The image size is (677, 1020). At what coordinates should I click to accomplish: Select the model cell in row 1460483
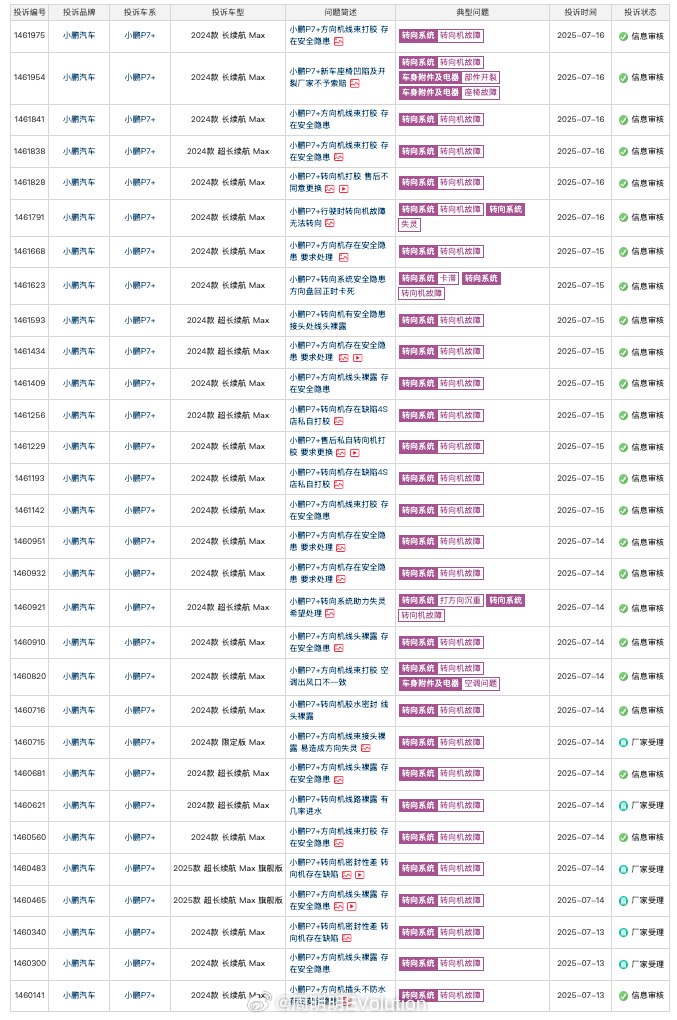click(x=228, y=868)
